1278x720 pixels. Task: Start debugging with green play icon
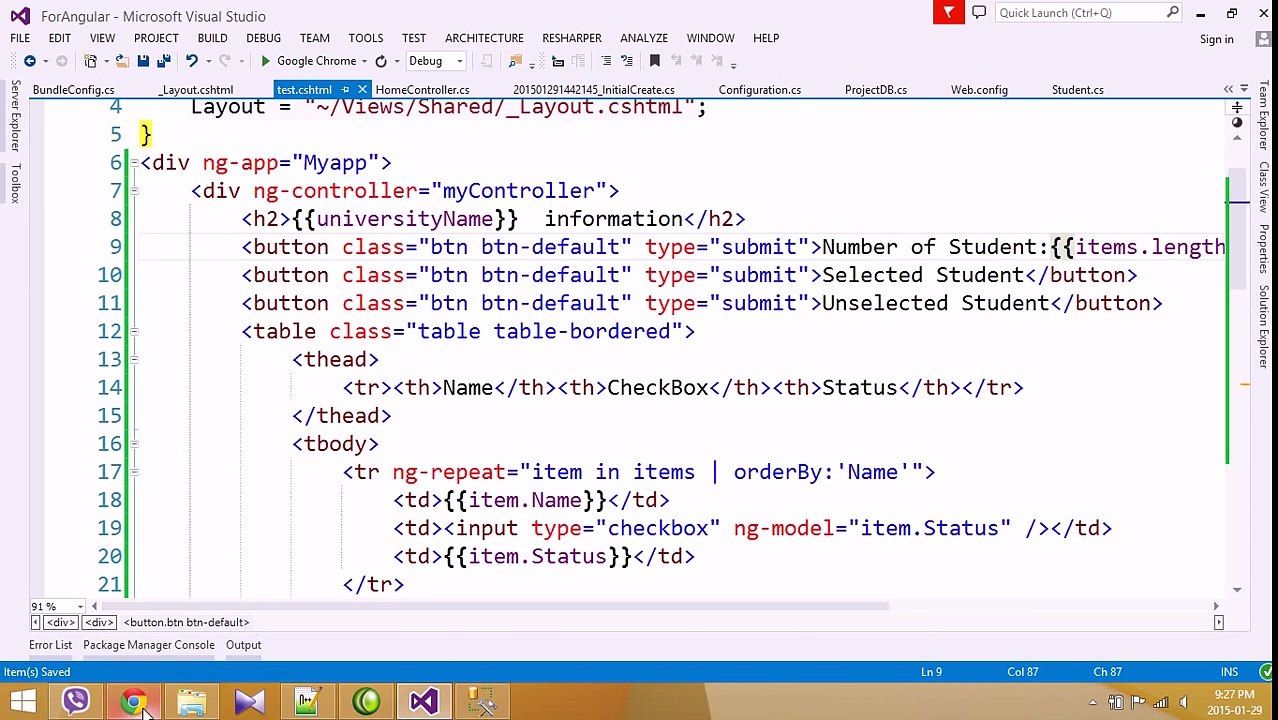pyautogui.click(x=265, y=61)
